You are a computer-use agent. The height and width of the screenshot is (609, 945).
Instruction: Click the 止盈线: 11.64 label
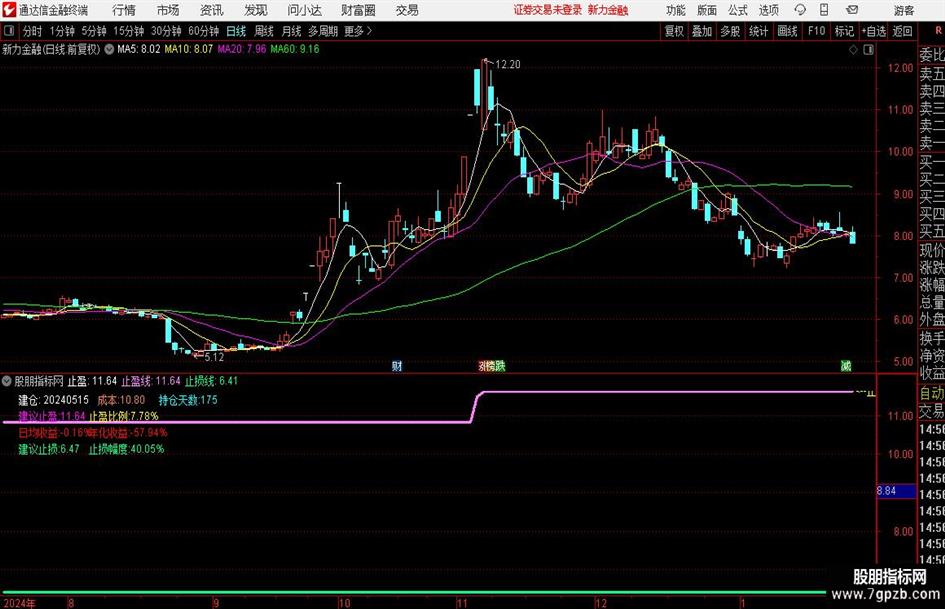pos(151,381)
